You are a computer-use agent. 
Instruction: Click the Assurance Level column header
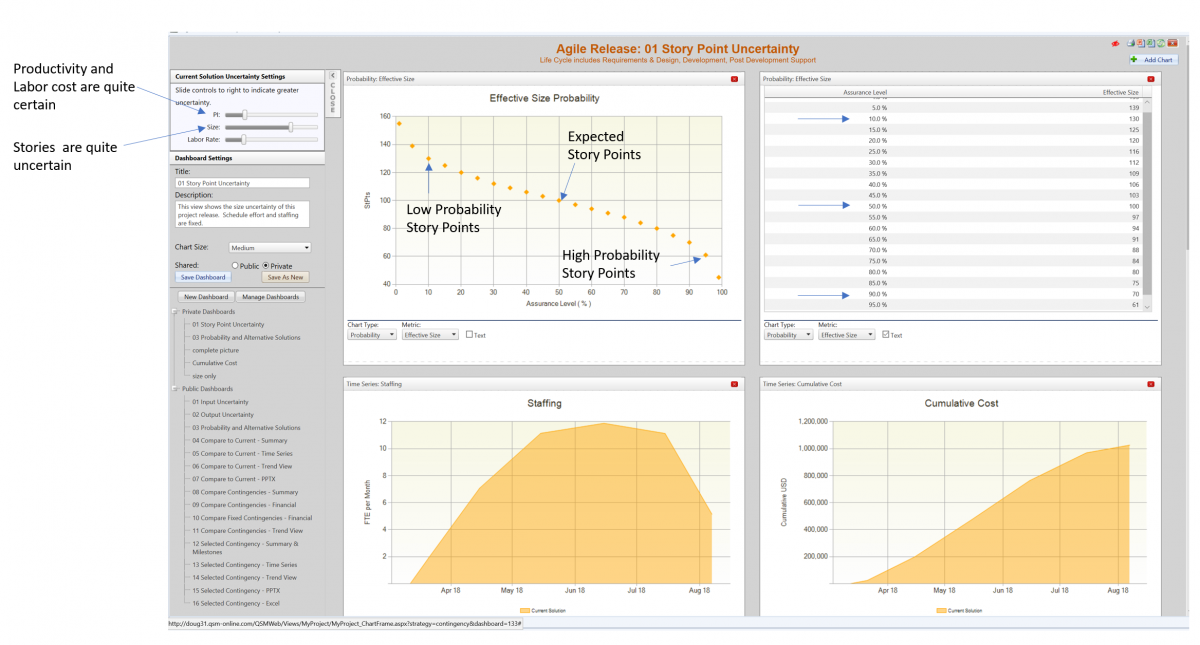coord(865,92)
